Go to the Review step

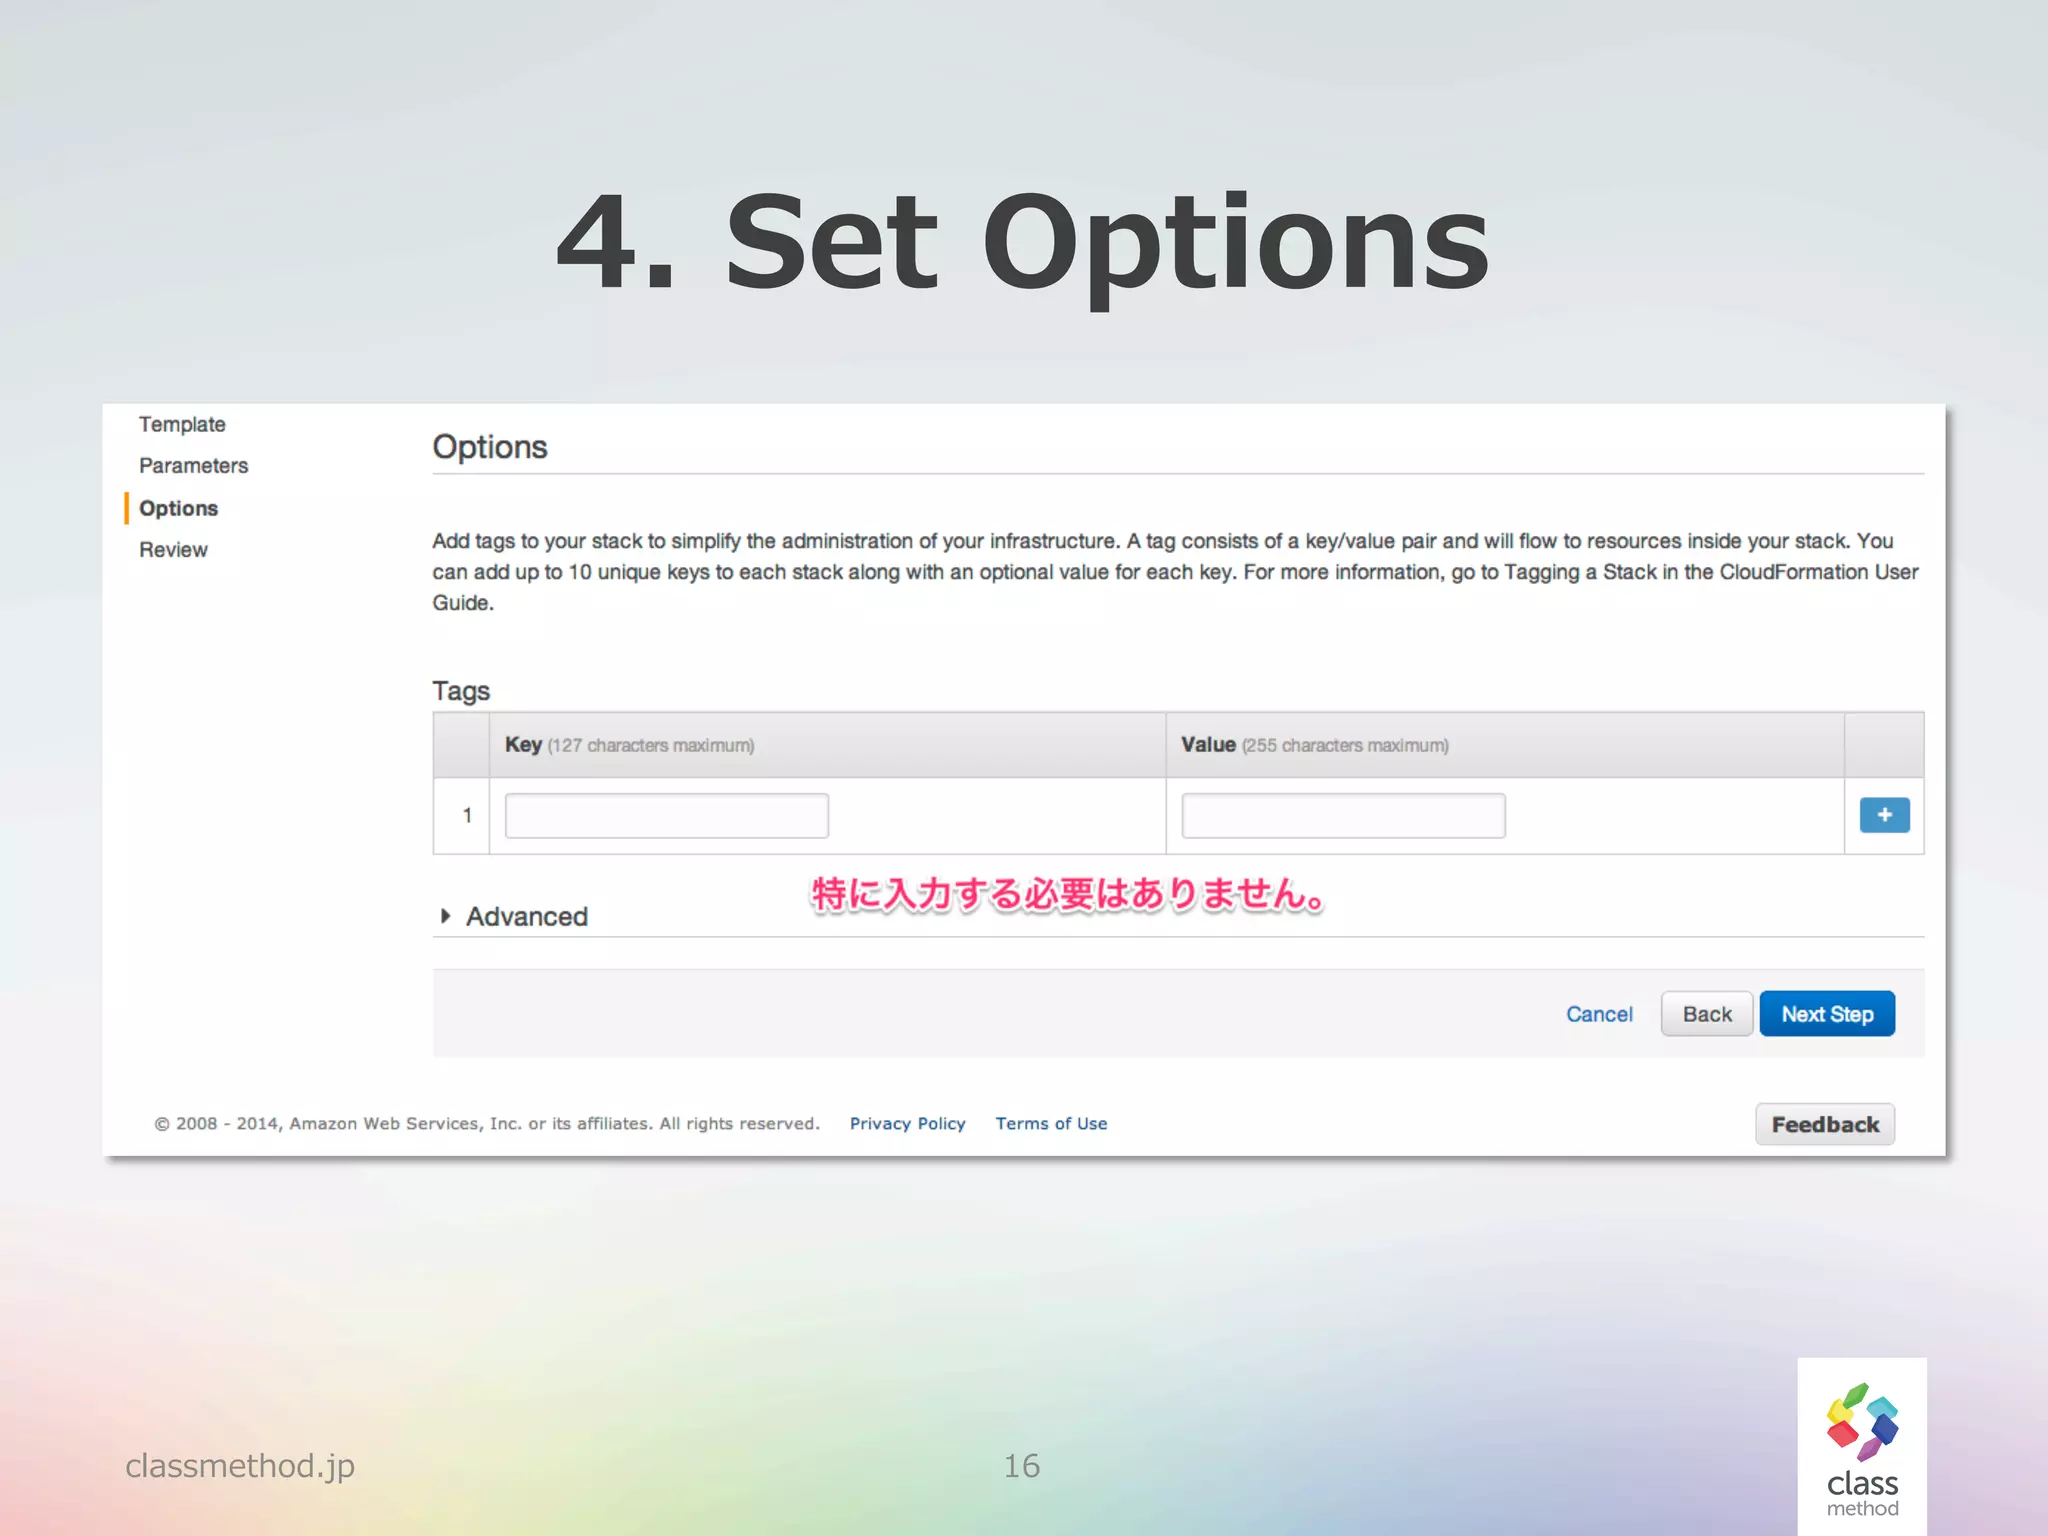[x=173, y=549]
